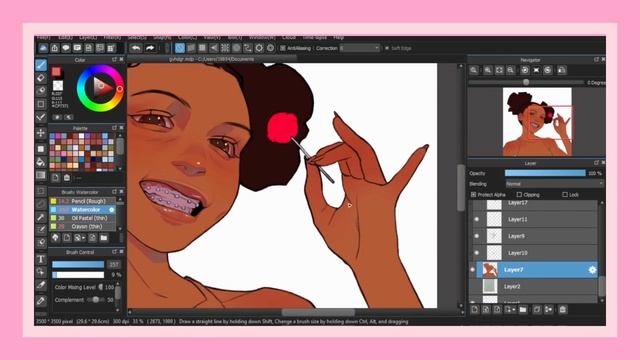Click the floppy disk Save icon

89,48
